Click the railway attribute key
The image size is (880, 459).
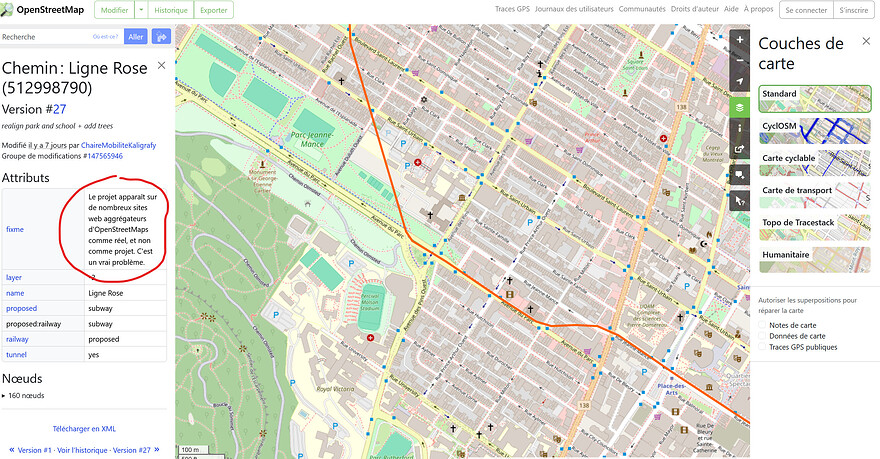click(17, 339)
